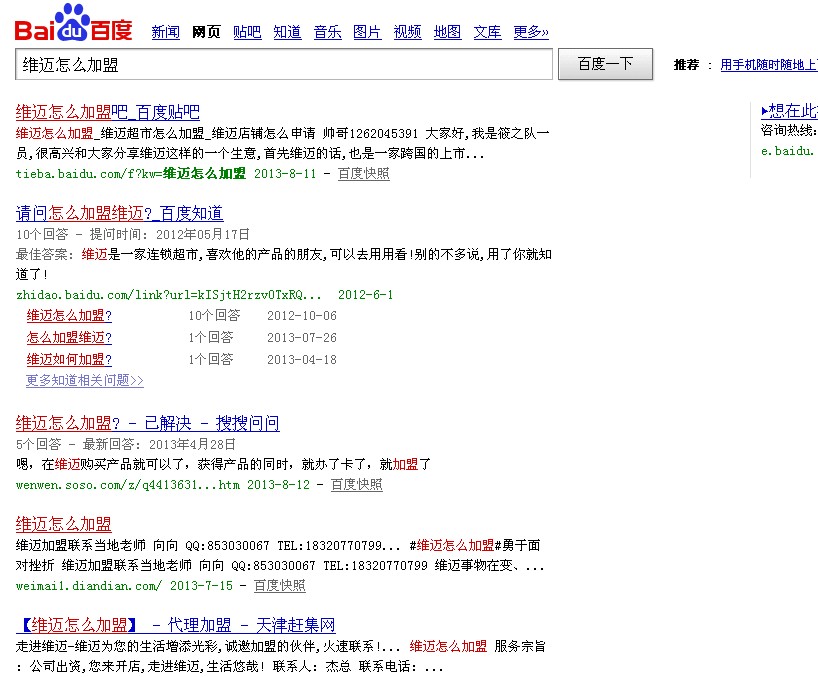The height and width of the screenshot is (677, 818).
Task: Click the 咨询热线 text in the right panel
Action: (x=789, y=131)
